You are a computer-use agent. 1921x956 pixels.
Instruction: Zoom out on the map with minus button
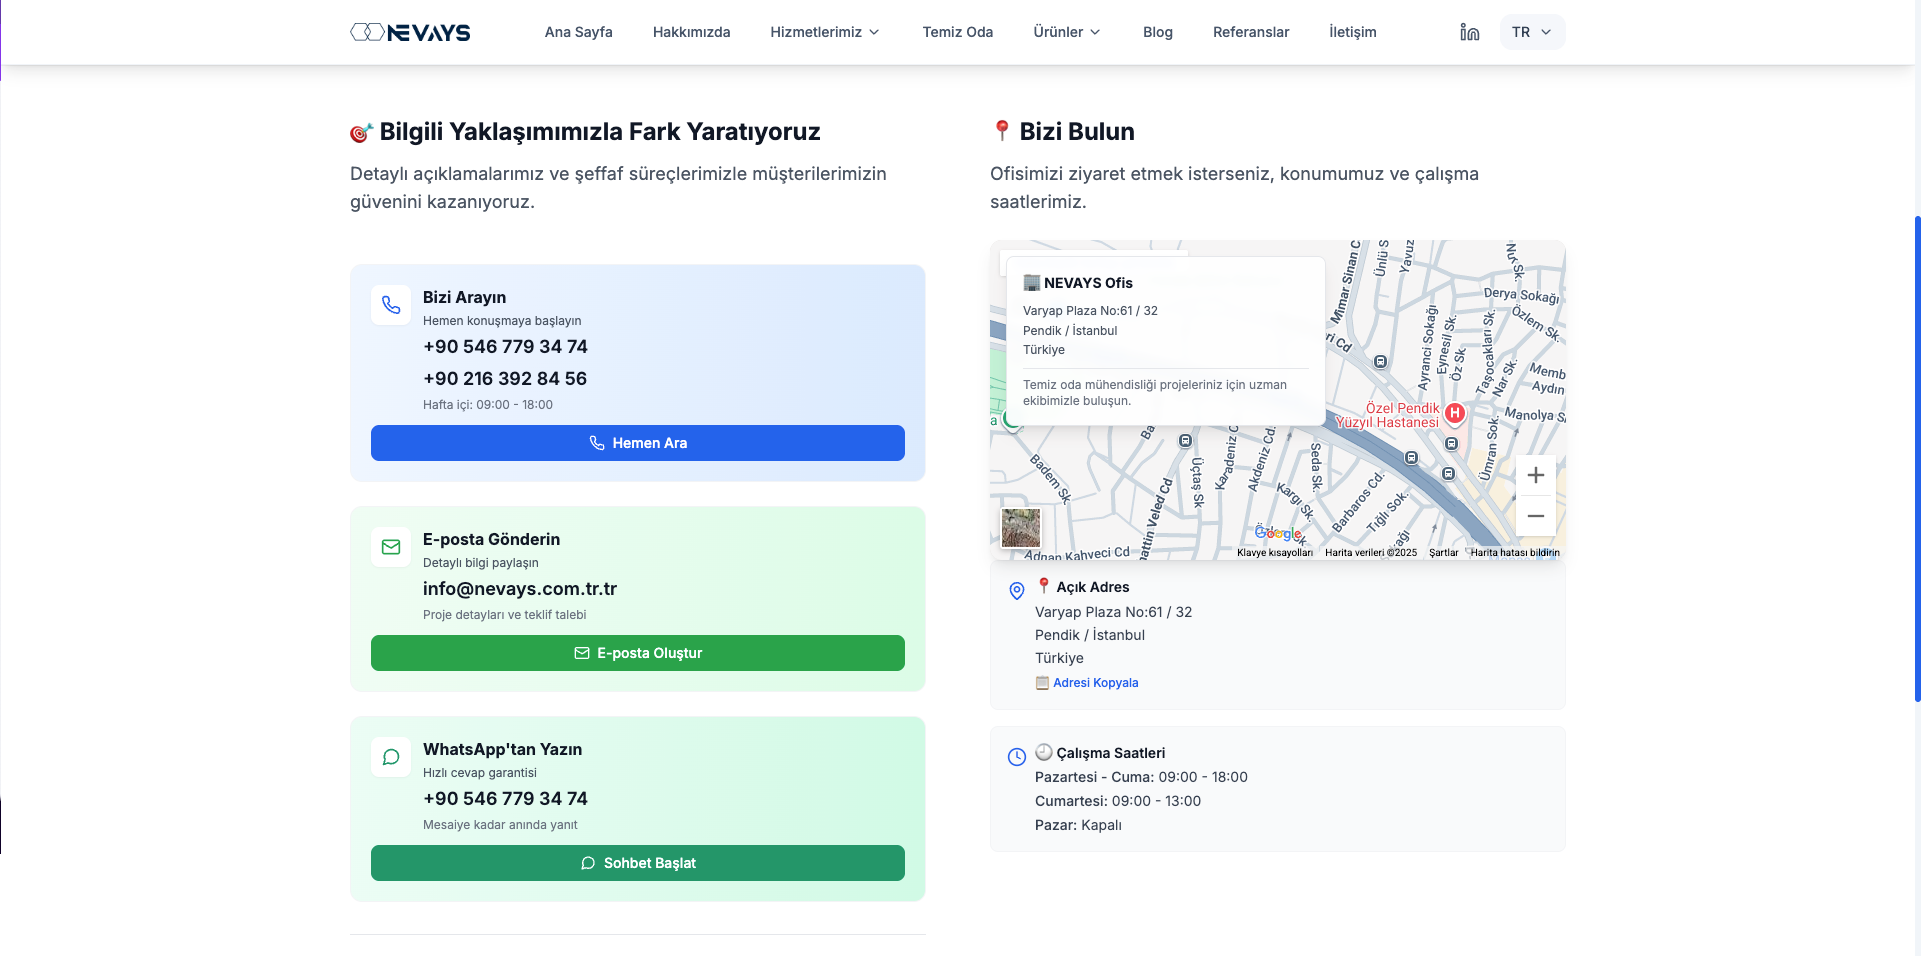coord(1535,516)
